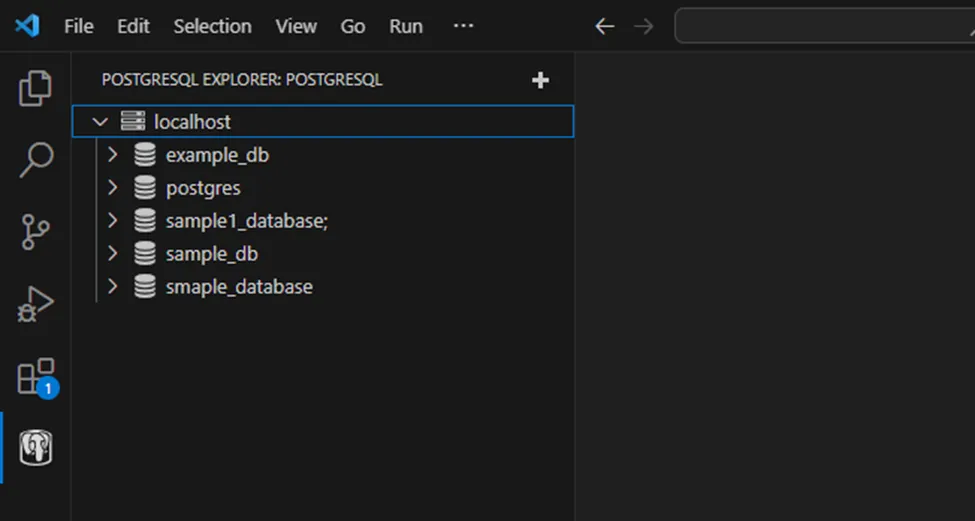Screen dimensions: 975x521
Task: Select the smaple_database tree item
Action: pos(239,287)
